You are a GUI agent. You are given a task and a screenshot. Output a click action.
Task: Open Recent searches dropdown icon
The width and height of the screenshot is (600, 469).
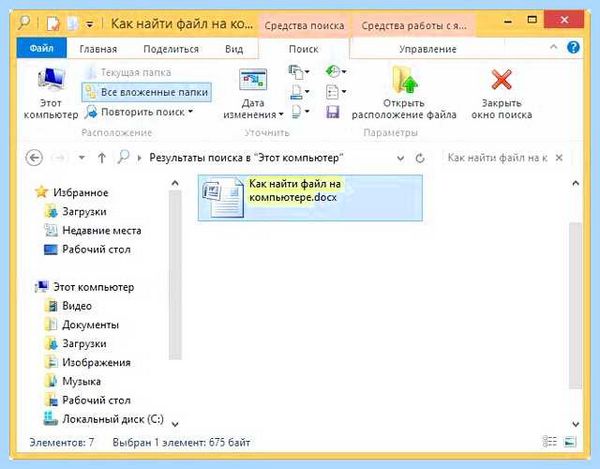point(336,72)
